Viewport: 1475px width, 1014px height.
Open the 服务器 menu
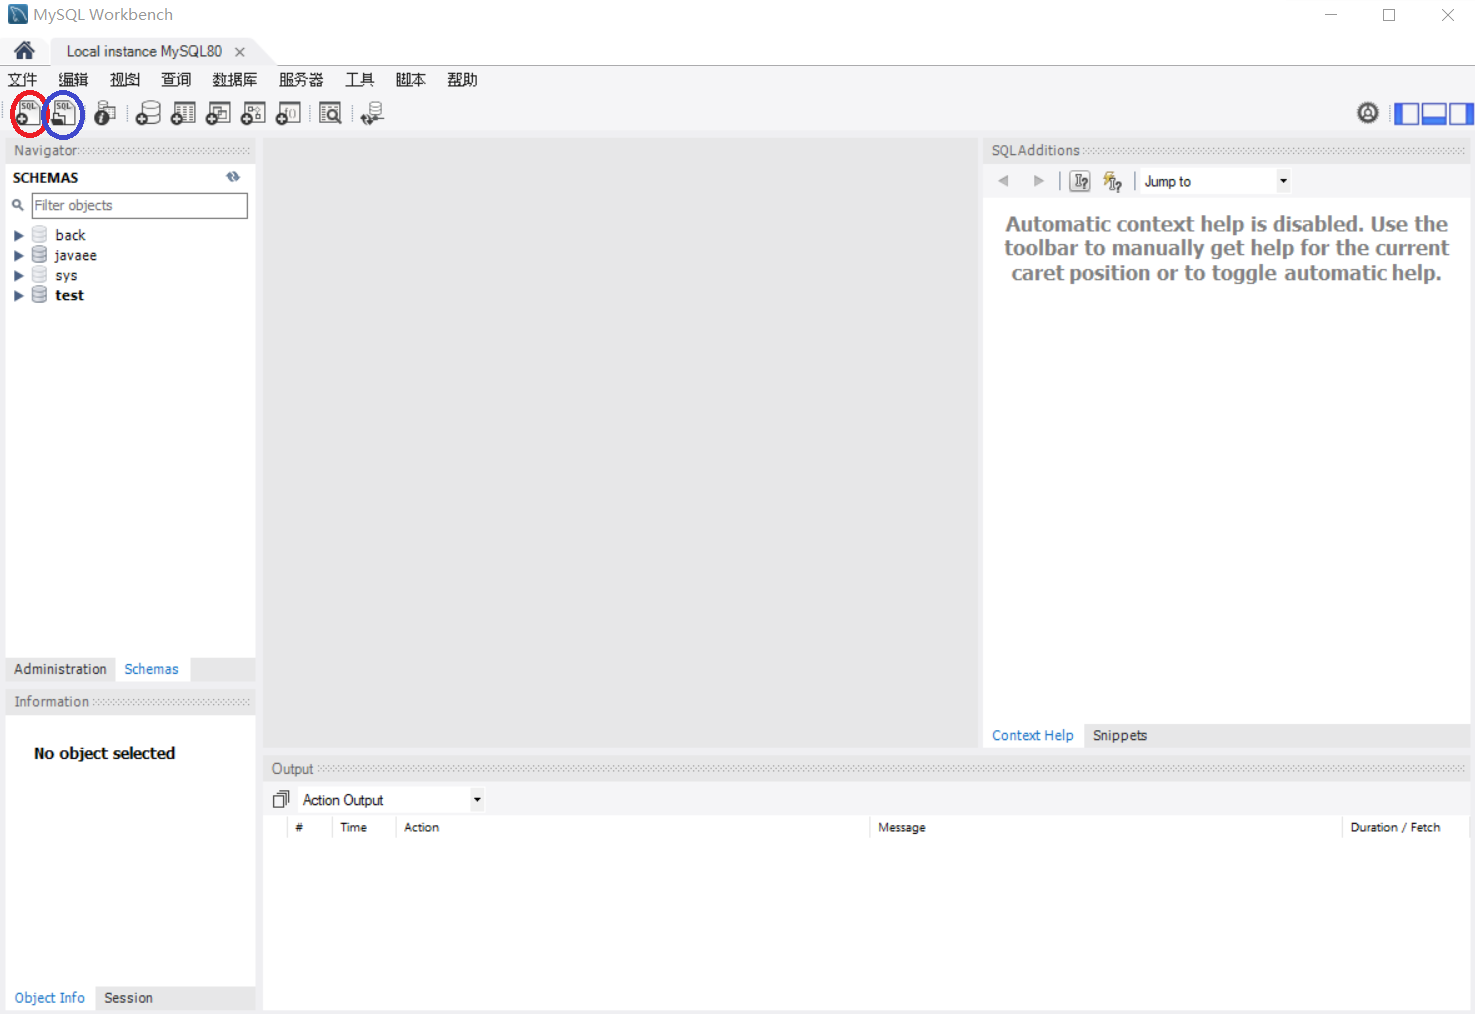click(x=301, y=80)
